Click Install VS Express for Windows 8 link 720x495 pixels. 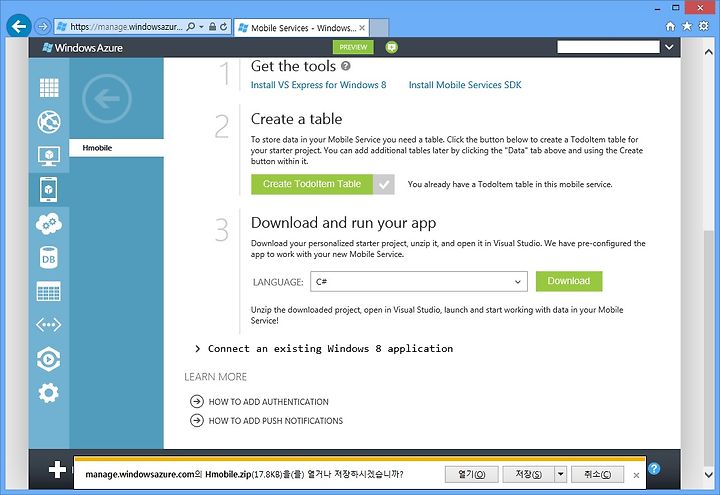319,85
